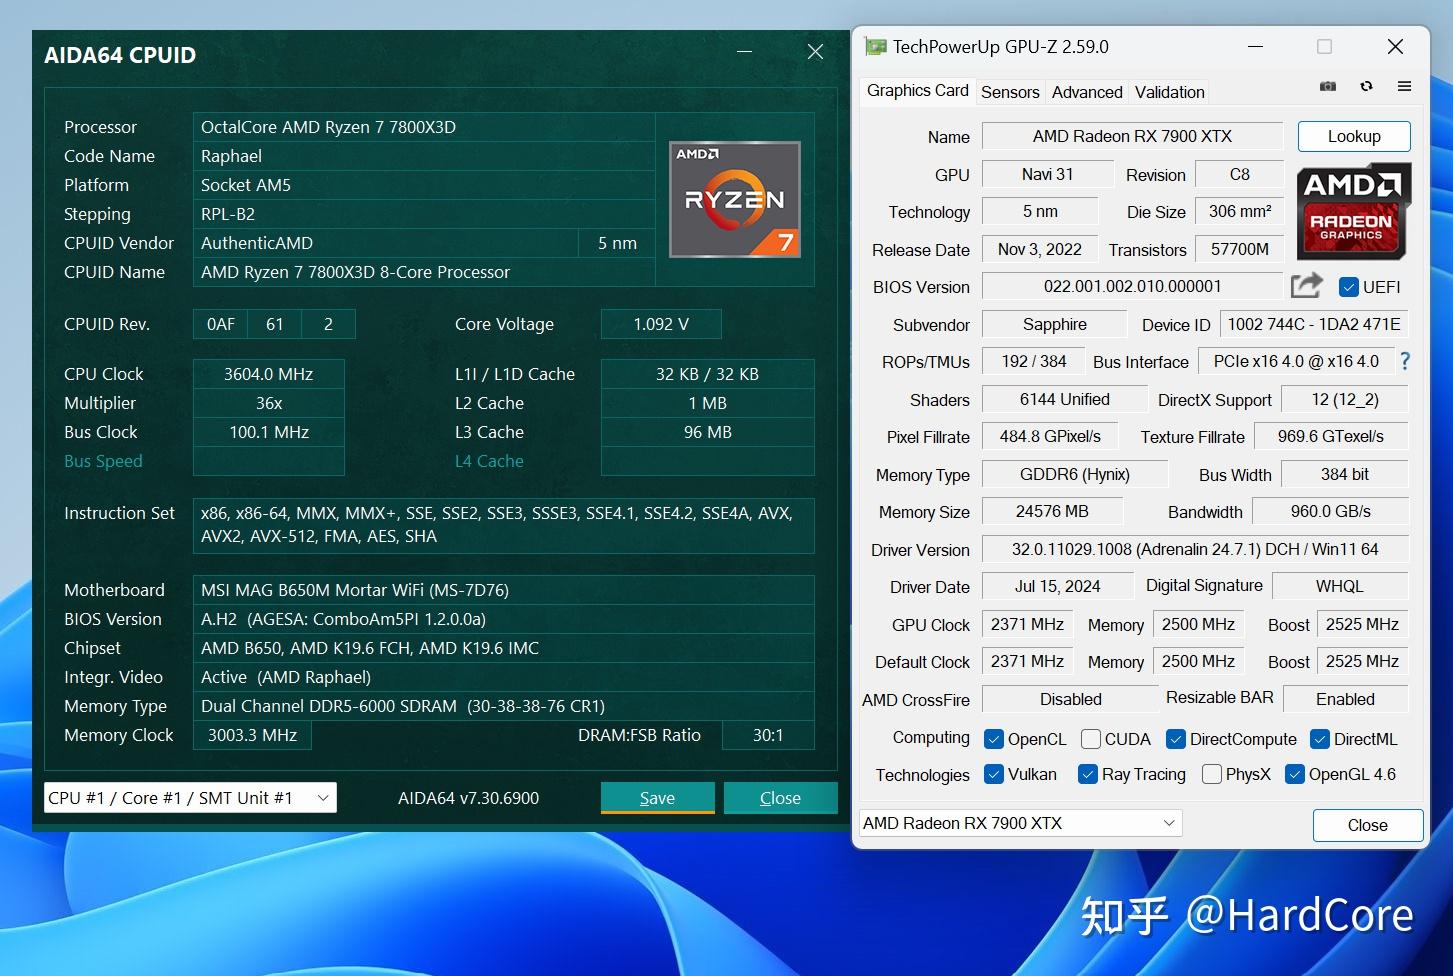Open the GPU-Z hamburger menu
The image size is (1453, 976).
[x=1404, y=87]
